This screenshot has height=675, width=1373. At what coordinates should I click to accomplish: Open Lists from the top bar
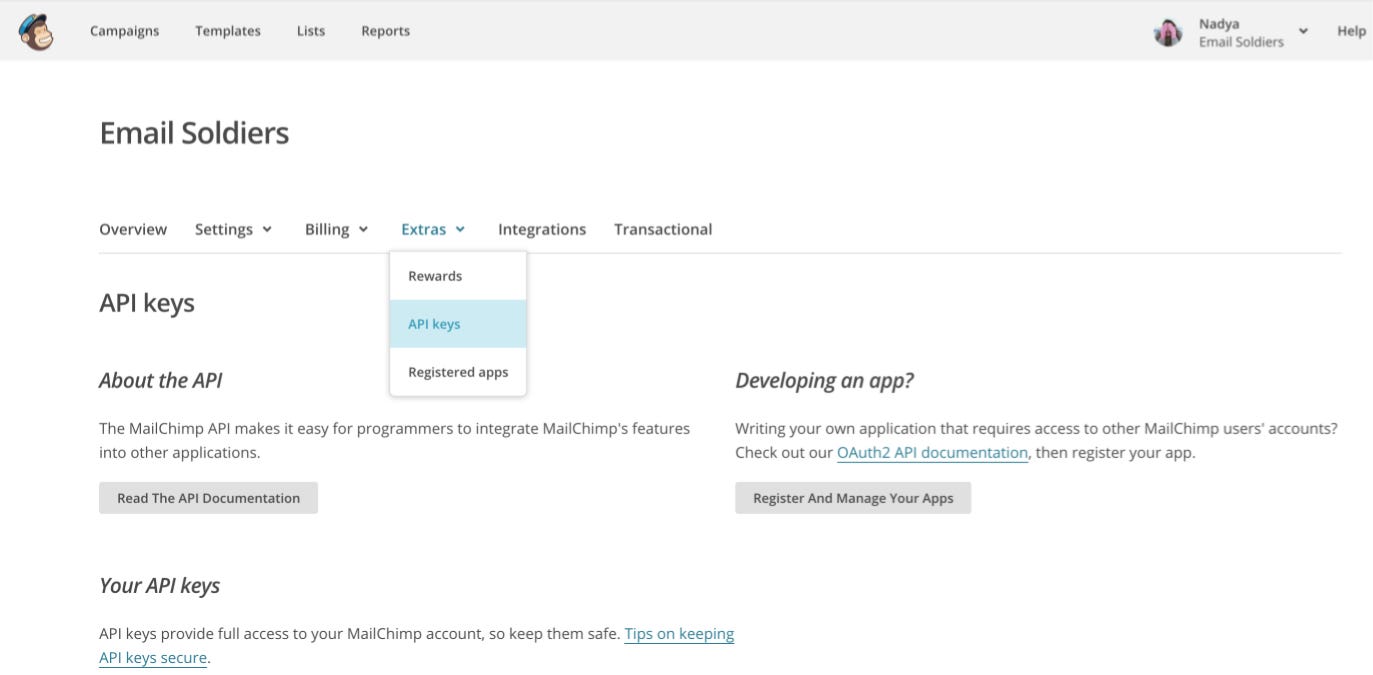tap(311, 31)
